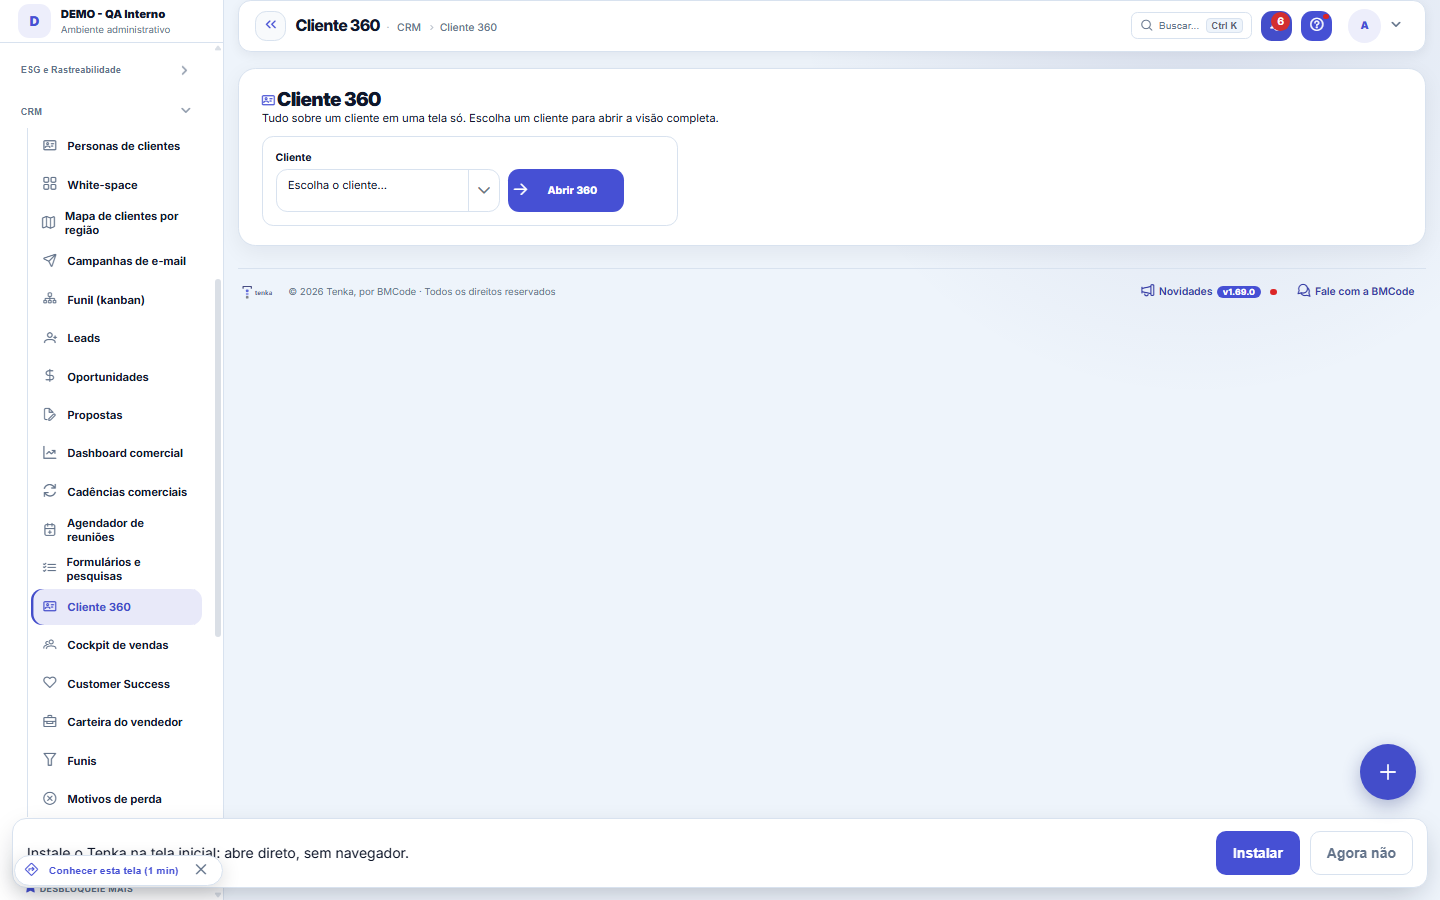The width and height of the screenshot is (1440, 900).
Task: Expand the ESG e Rastreabilidade section
Action: click(105, 70)
